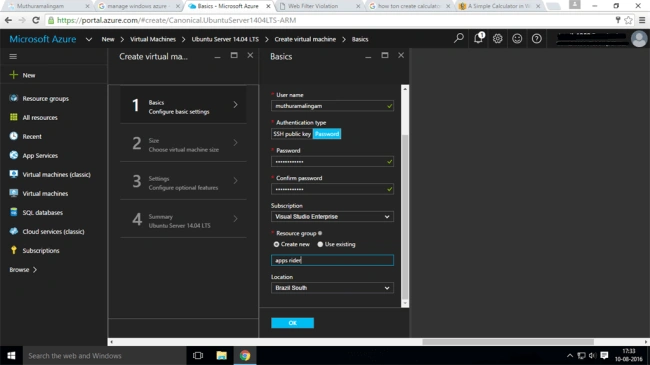Viewport: 650px width, 365px height.
Task: Switch to Web Filter Violation tab
Action: [x=319, y=6]
